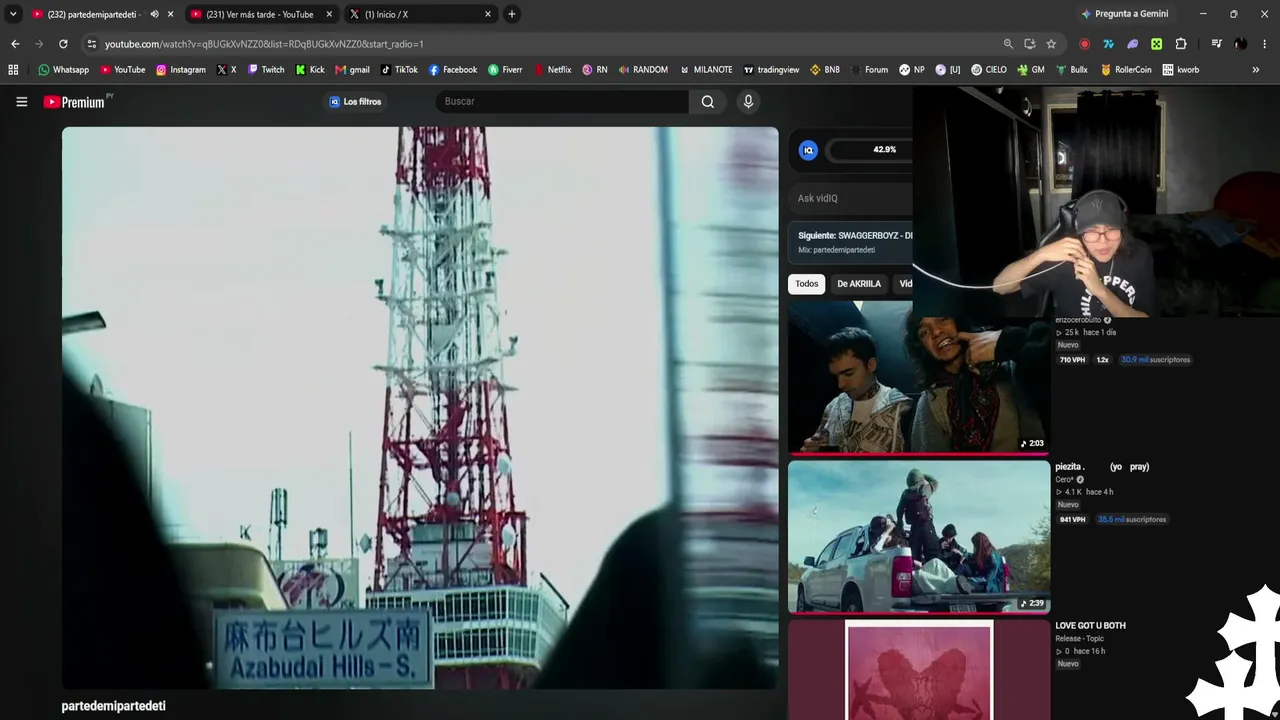This screenshot has height=720, width=1280.
Task: Select the 'Todos' filter chip
Action: click(x=807, y=284)
